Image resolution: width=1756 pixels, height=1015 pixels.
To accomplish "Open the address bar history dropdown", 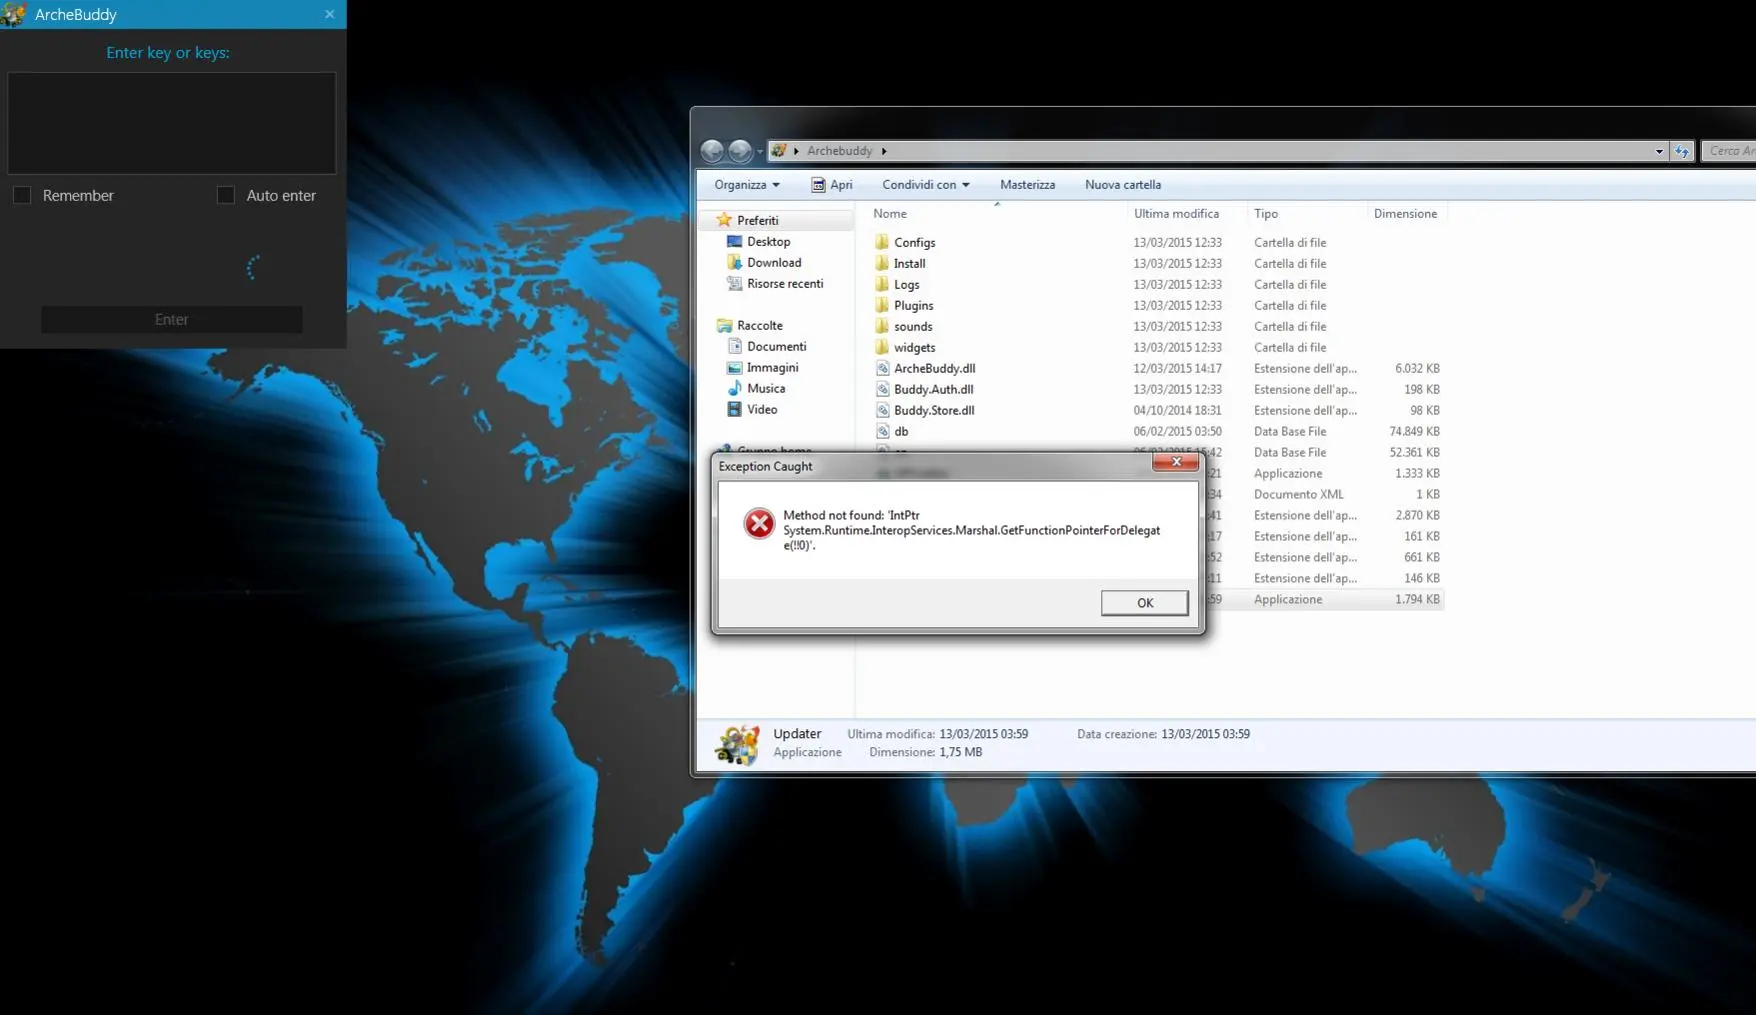I will click(1659, 151).
